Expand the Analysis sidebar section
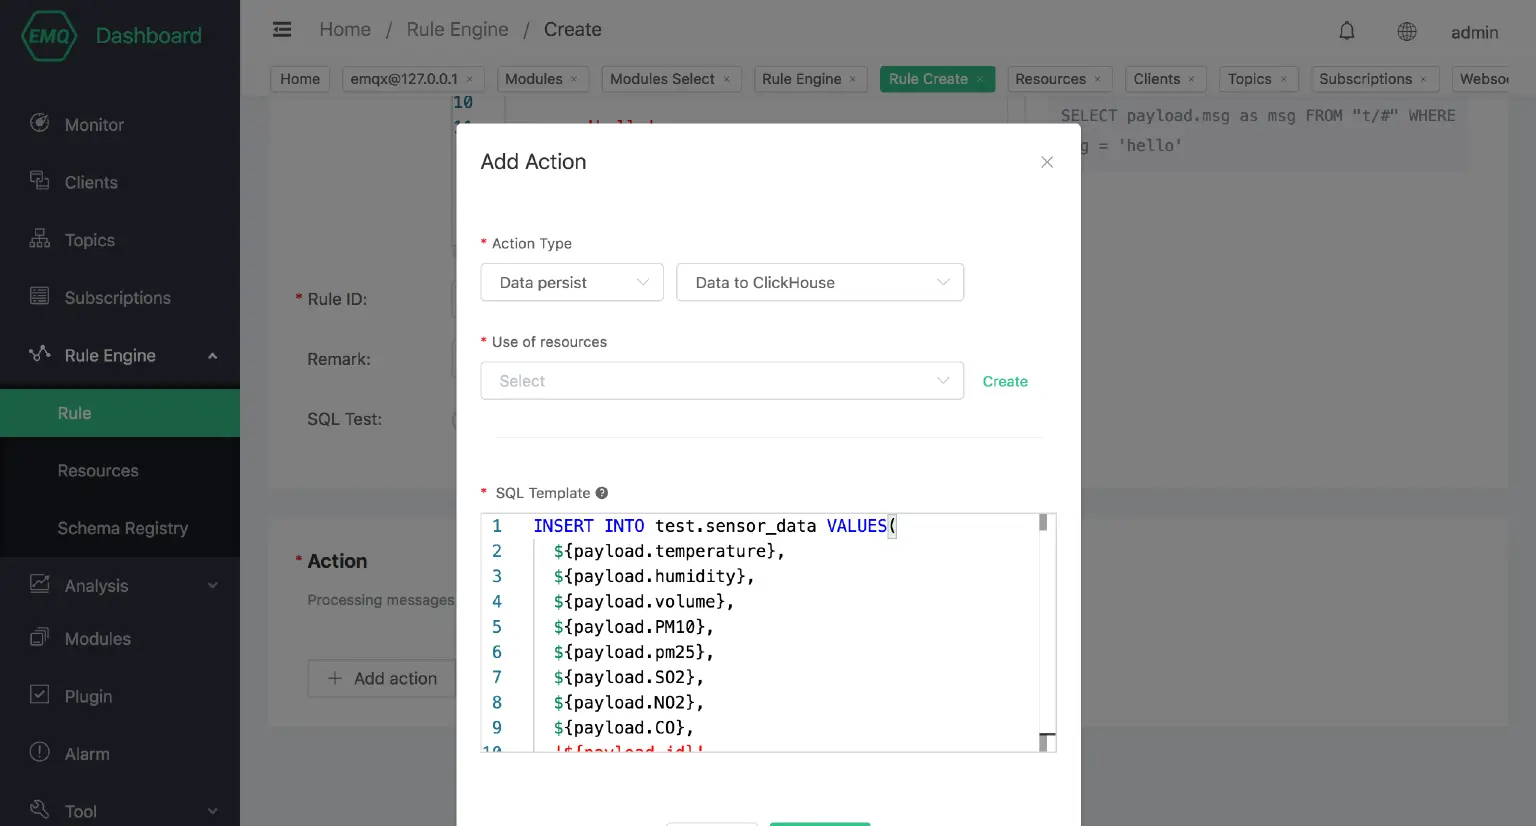 pos(212,586)
